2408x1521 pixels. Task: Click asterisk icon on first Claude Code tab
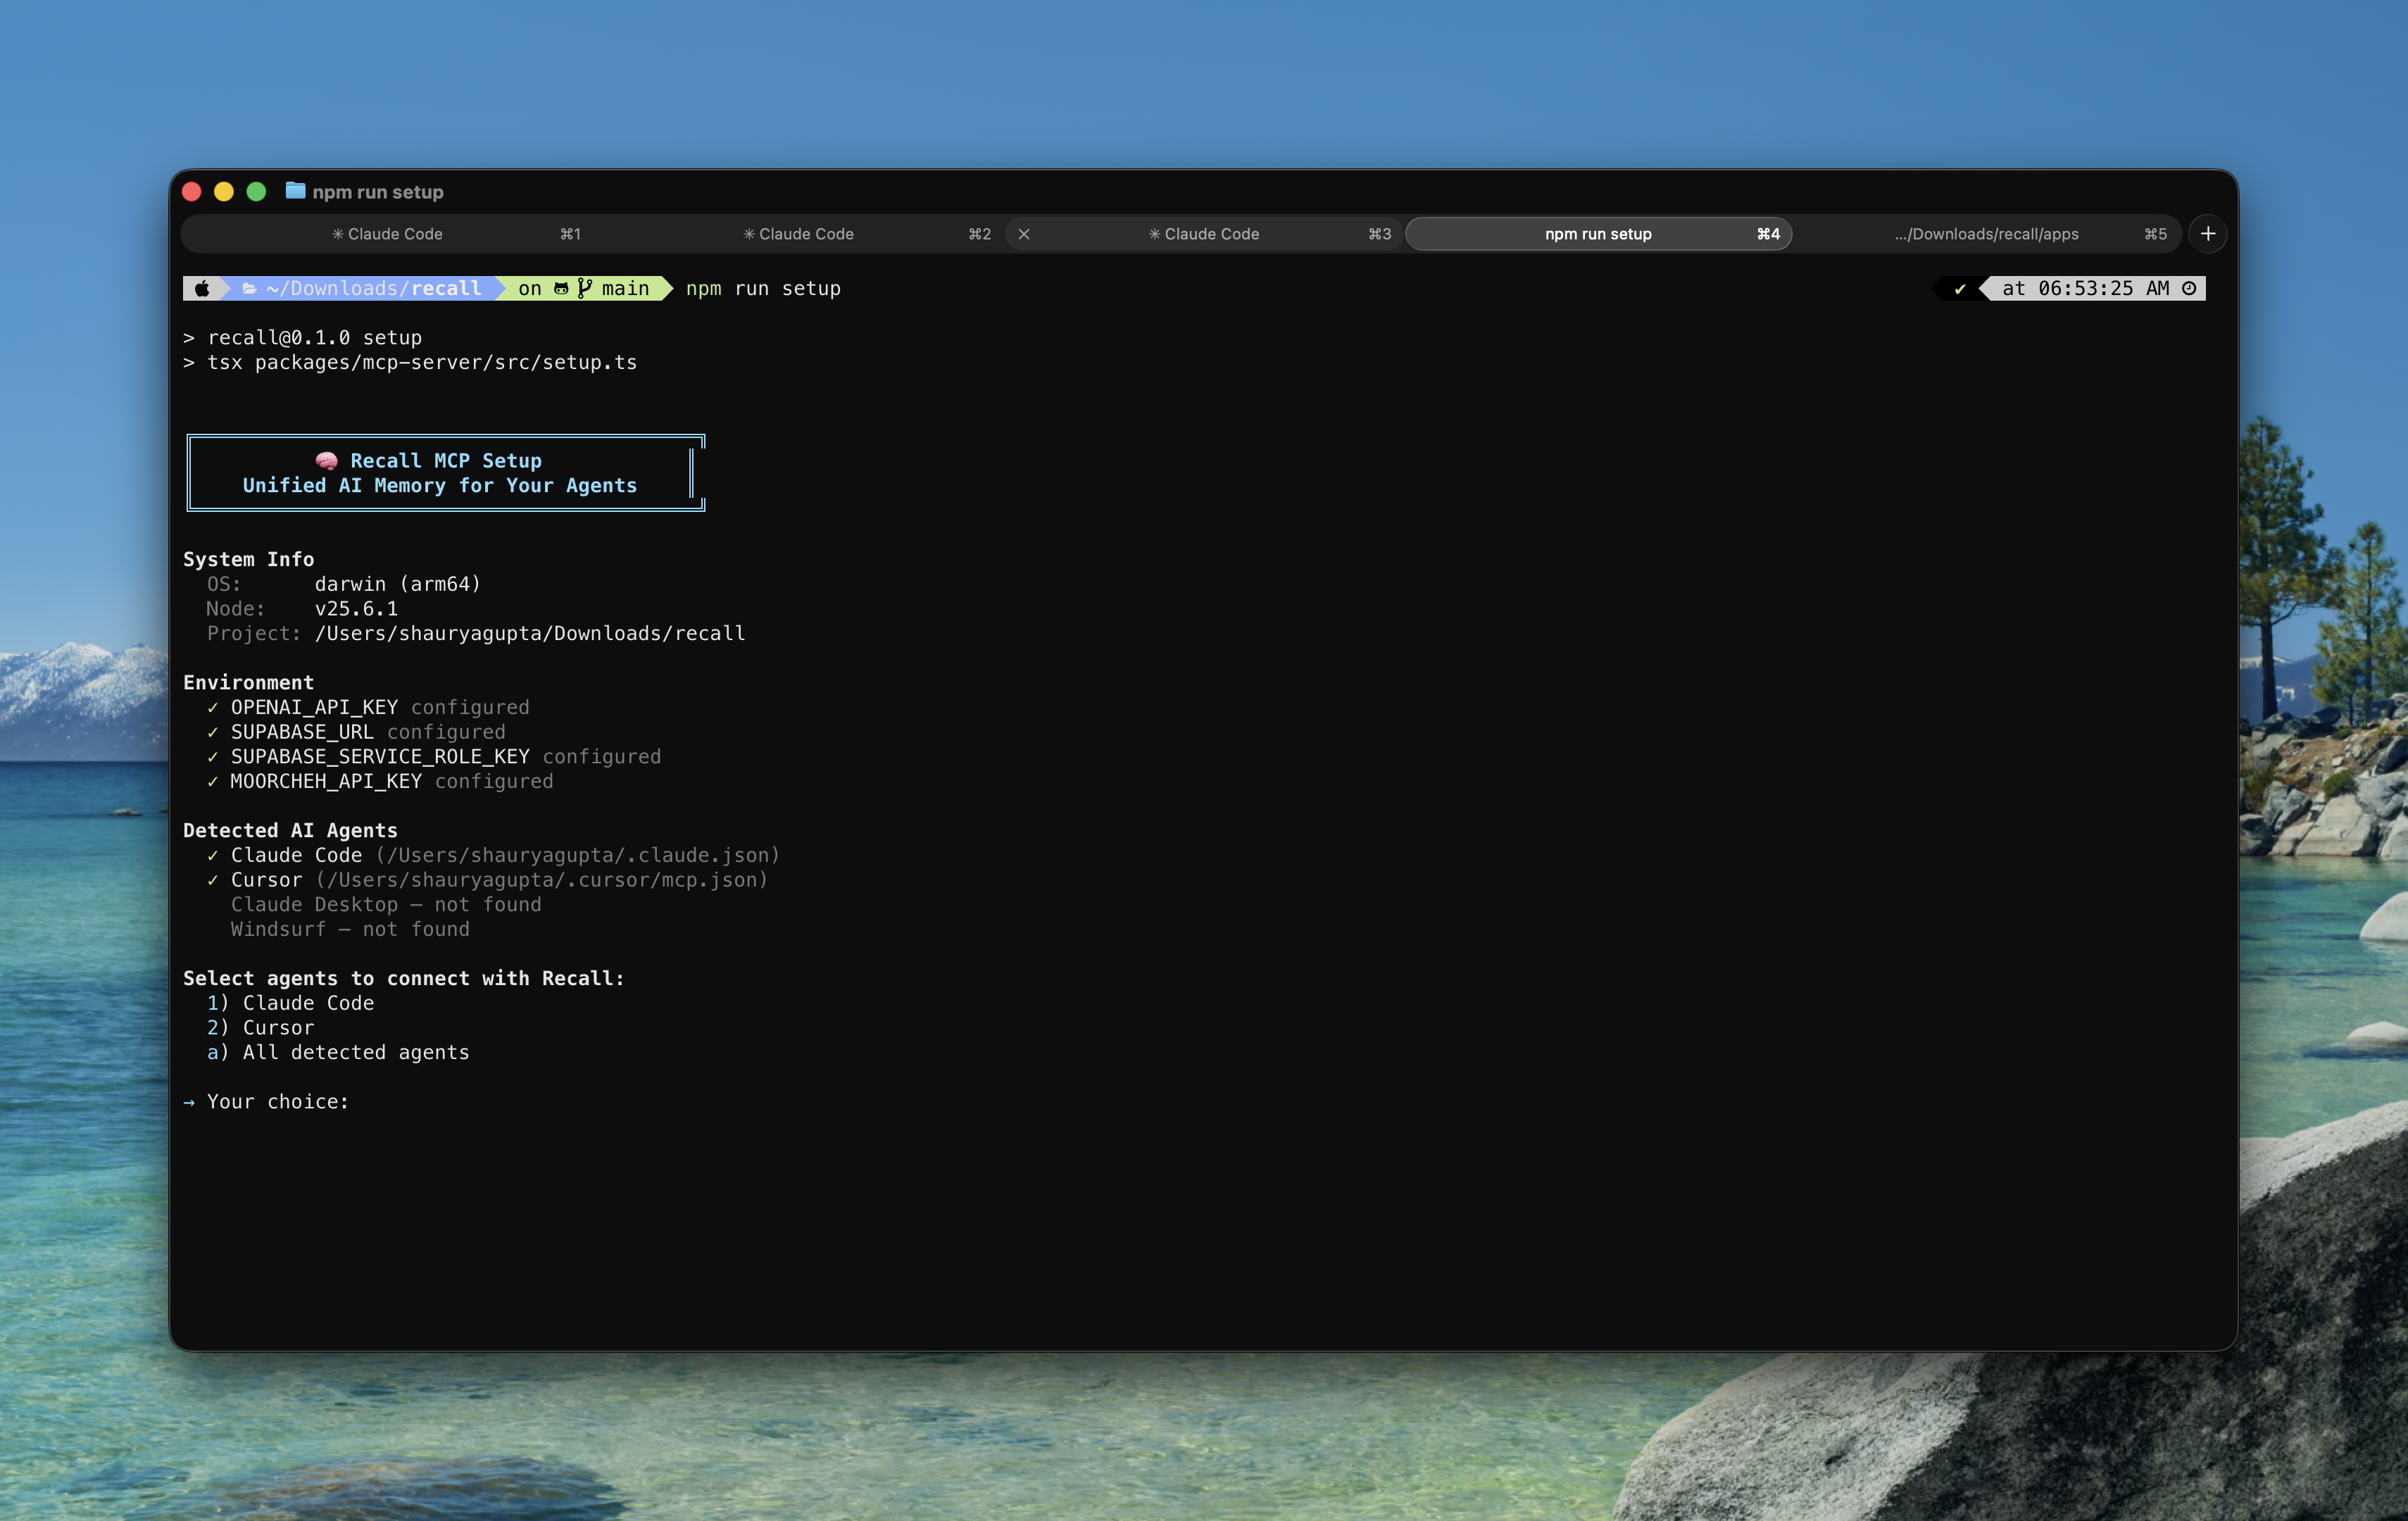(338, 234)
